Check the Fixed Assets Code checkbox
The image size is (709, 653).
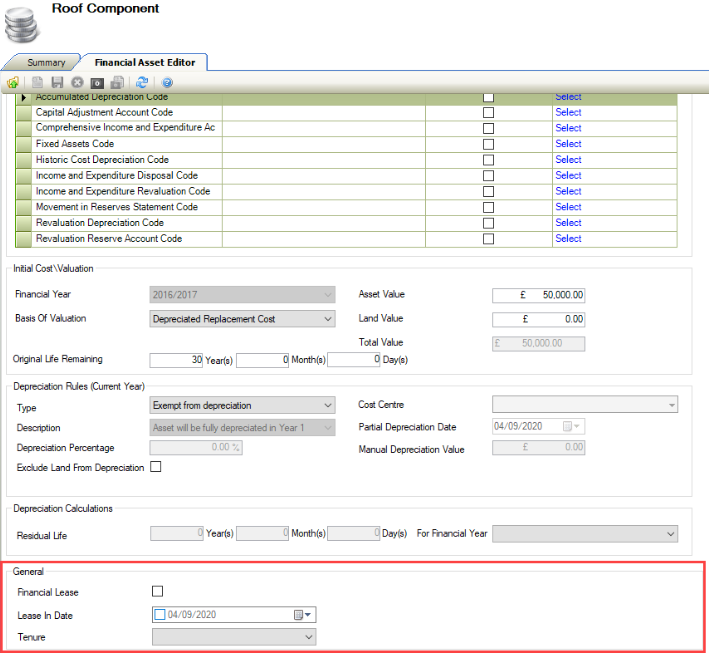(488, 144)
